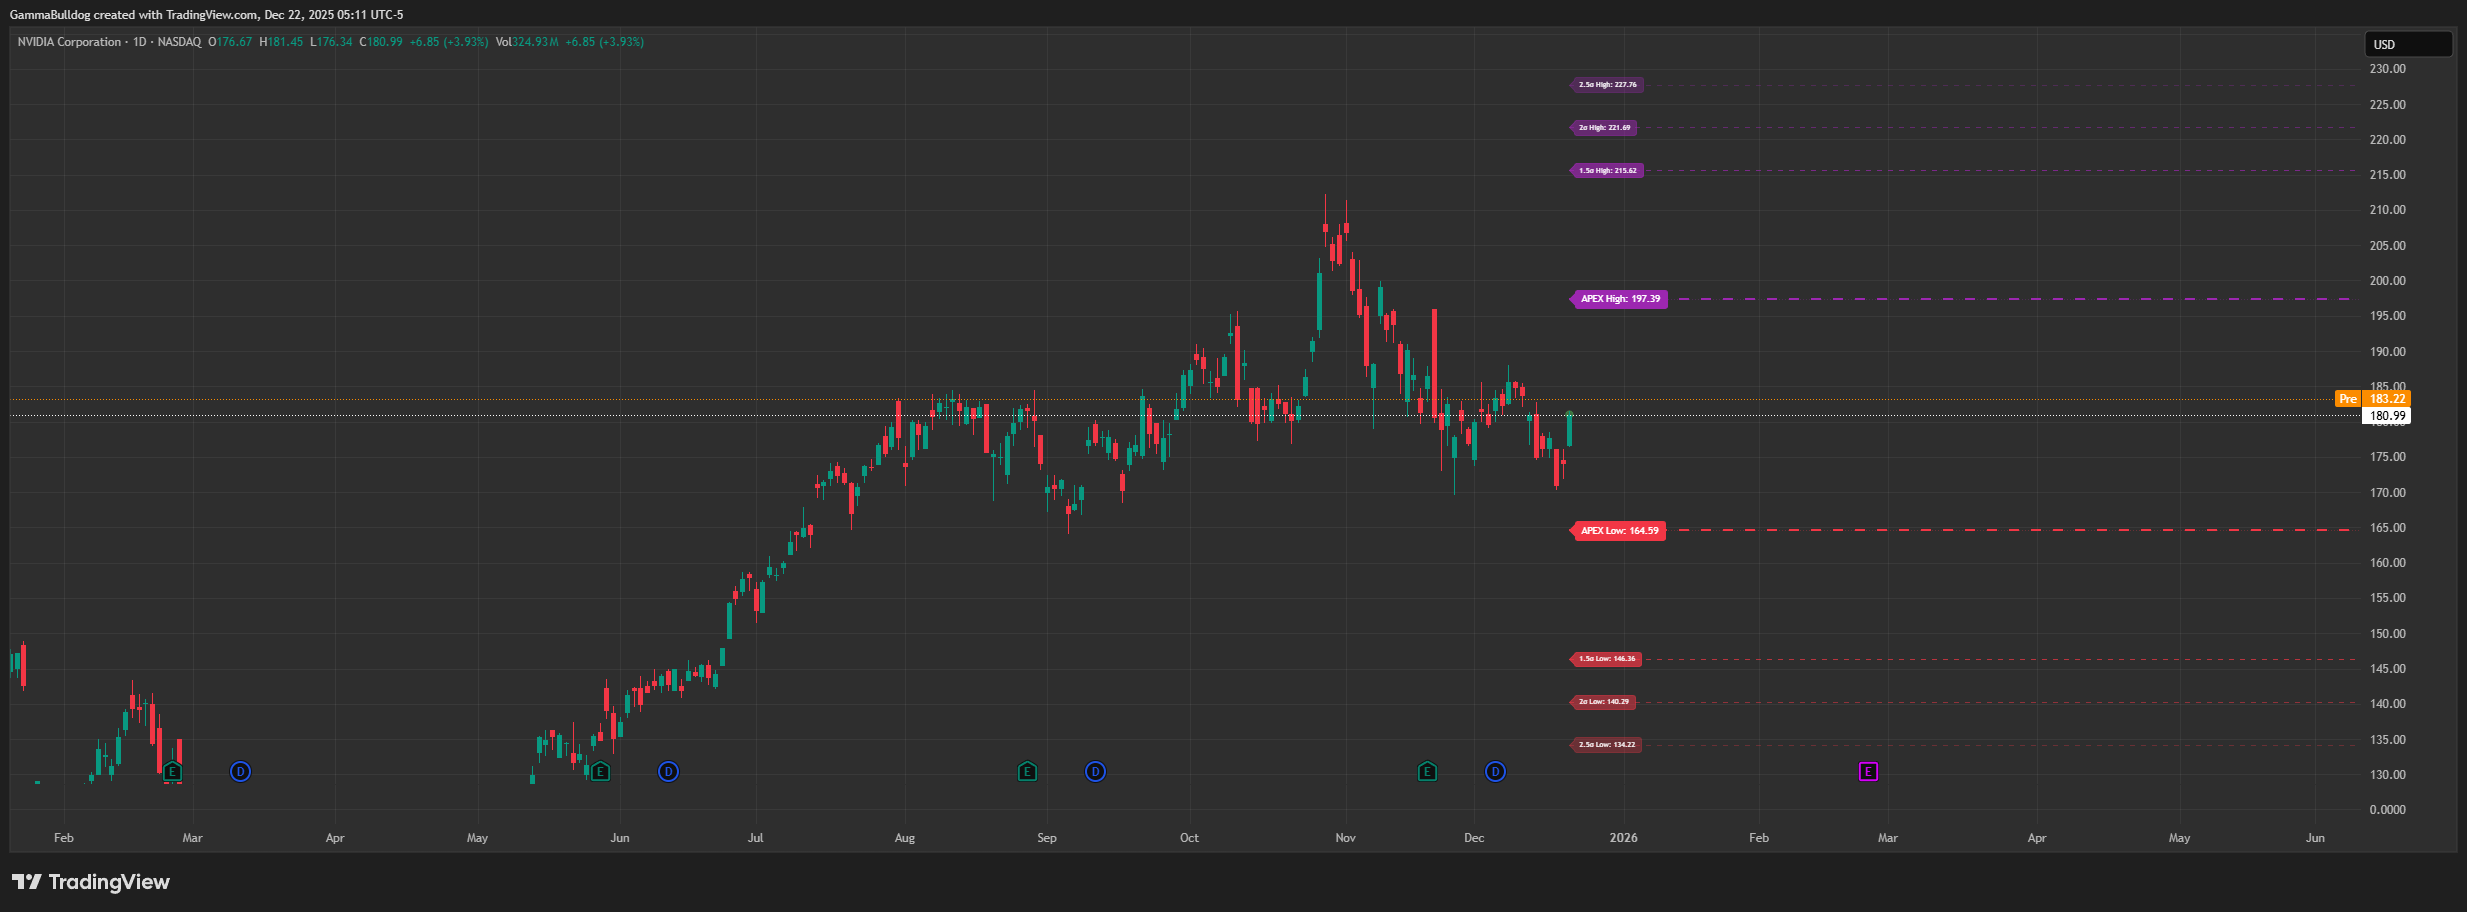
Task: Click the 1D interval in the chart legend
Action: 140,42
